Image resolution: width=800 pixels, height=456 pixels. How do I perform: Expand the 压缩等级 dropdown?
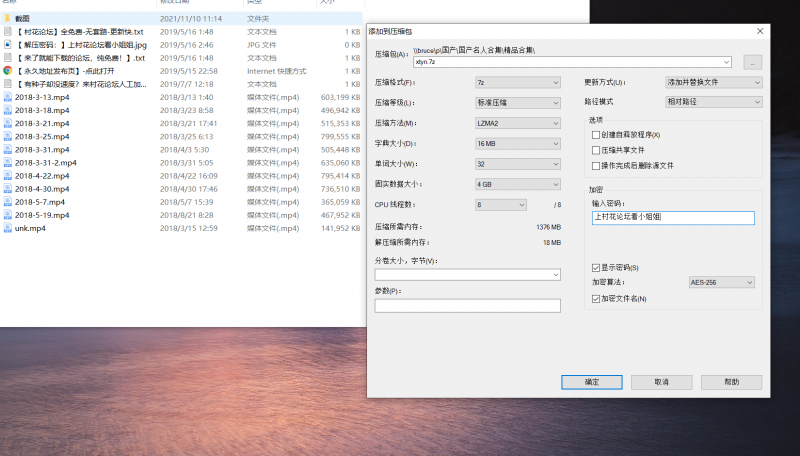tap(517, 102)
